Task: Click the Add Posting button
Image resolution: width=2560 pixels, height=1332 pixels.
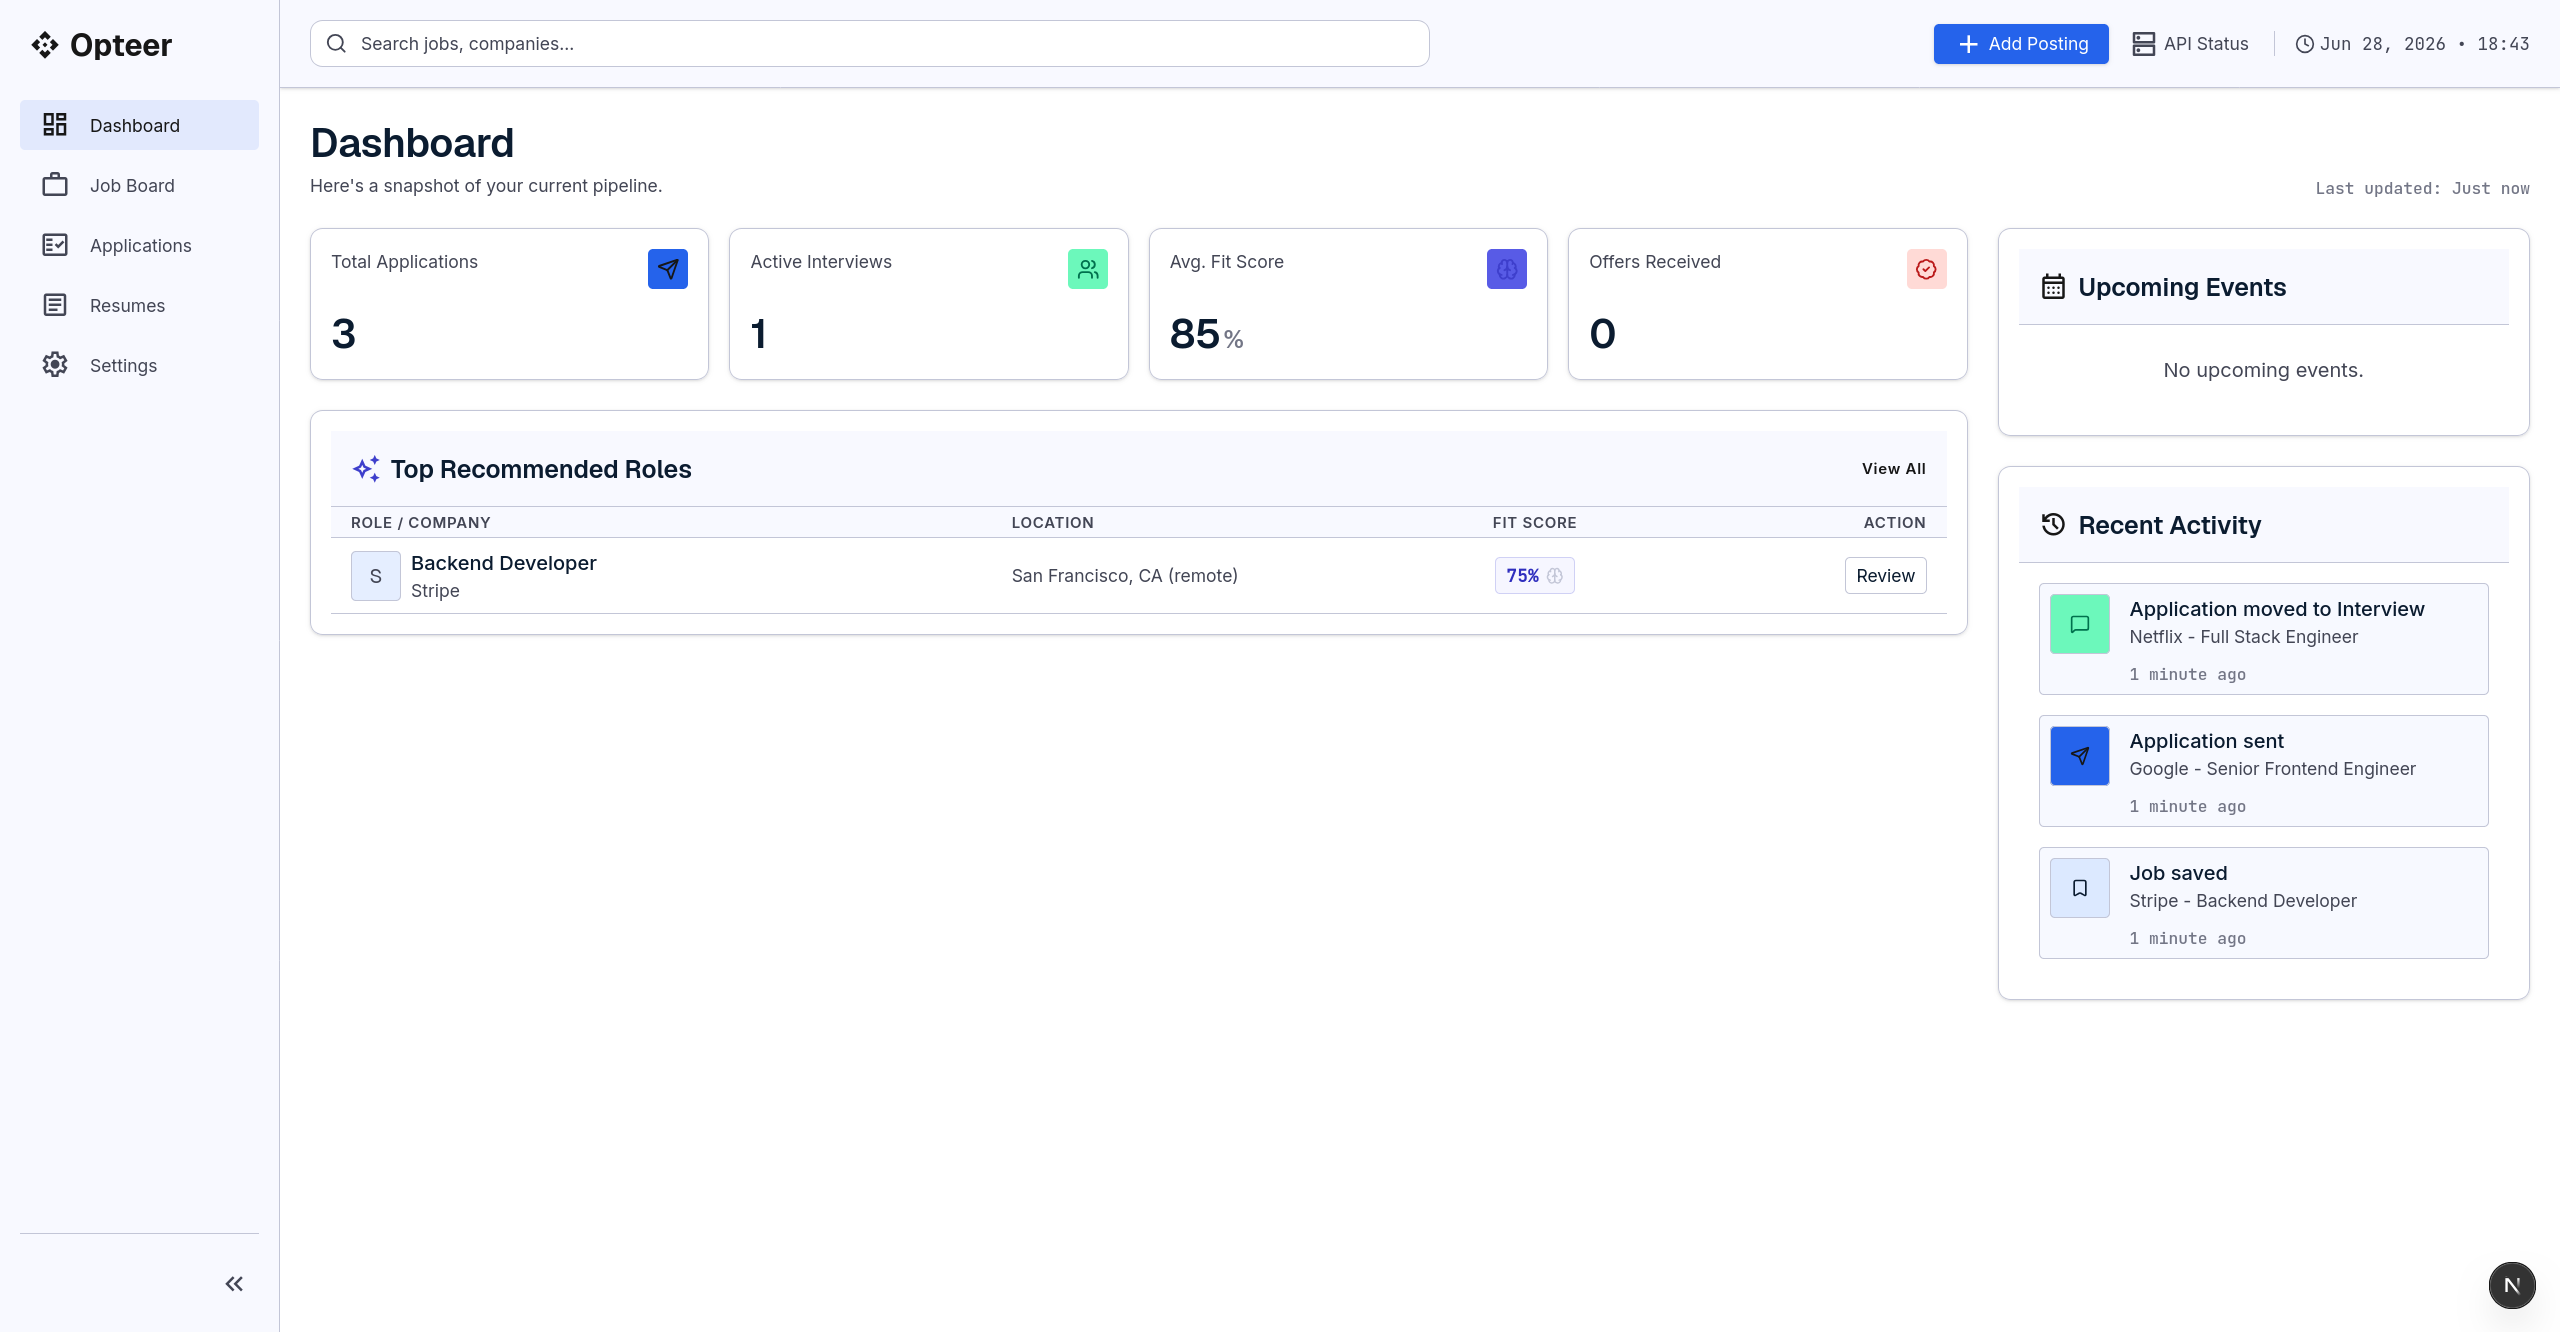Action: [x=2021, y=44]
